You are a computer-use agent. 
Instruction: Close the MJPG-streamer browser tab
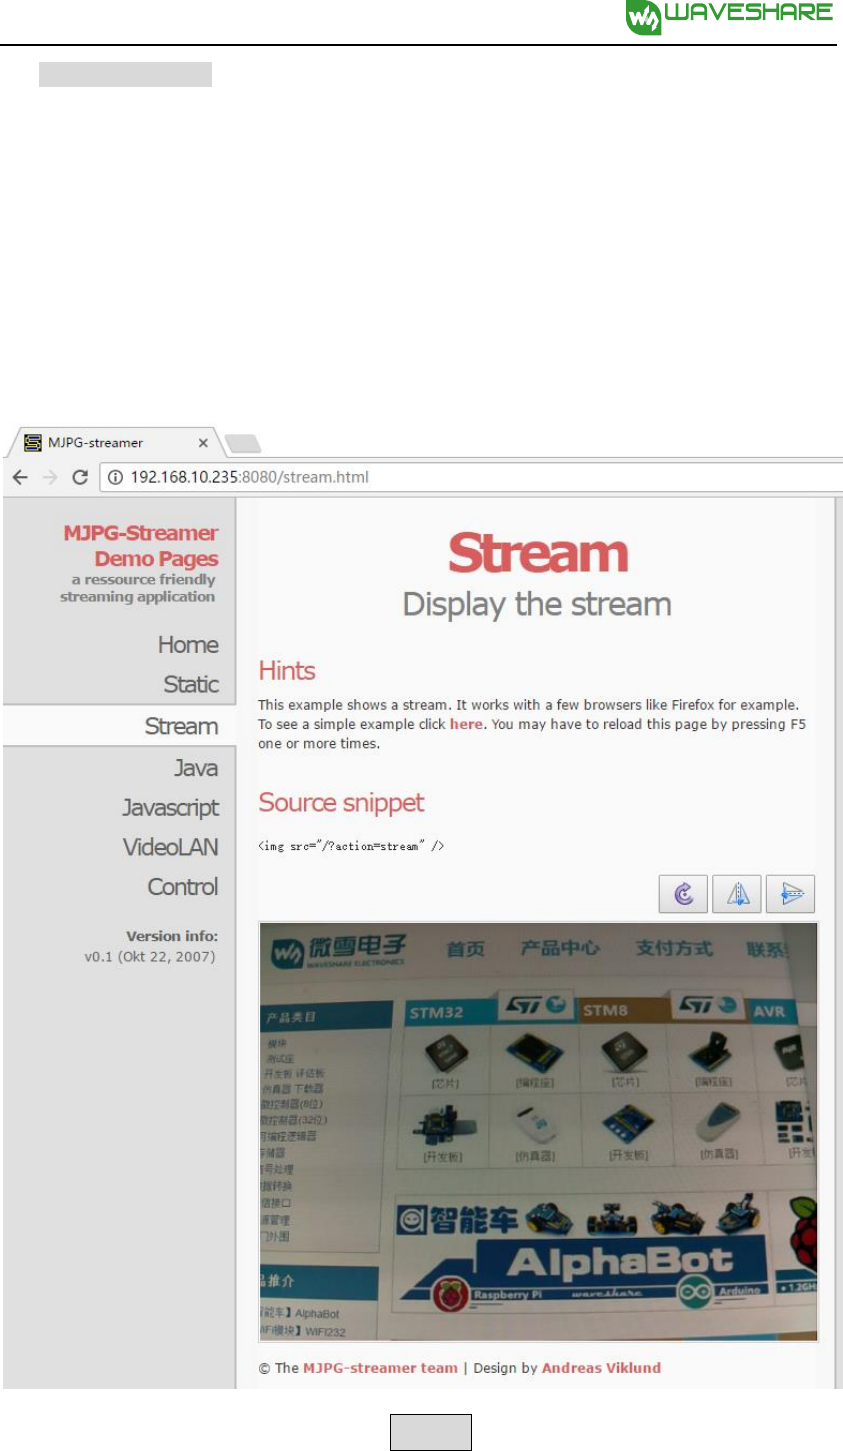pos(203,442)
